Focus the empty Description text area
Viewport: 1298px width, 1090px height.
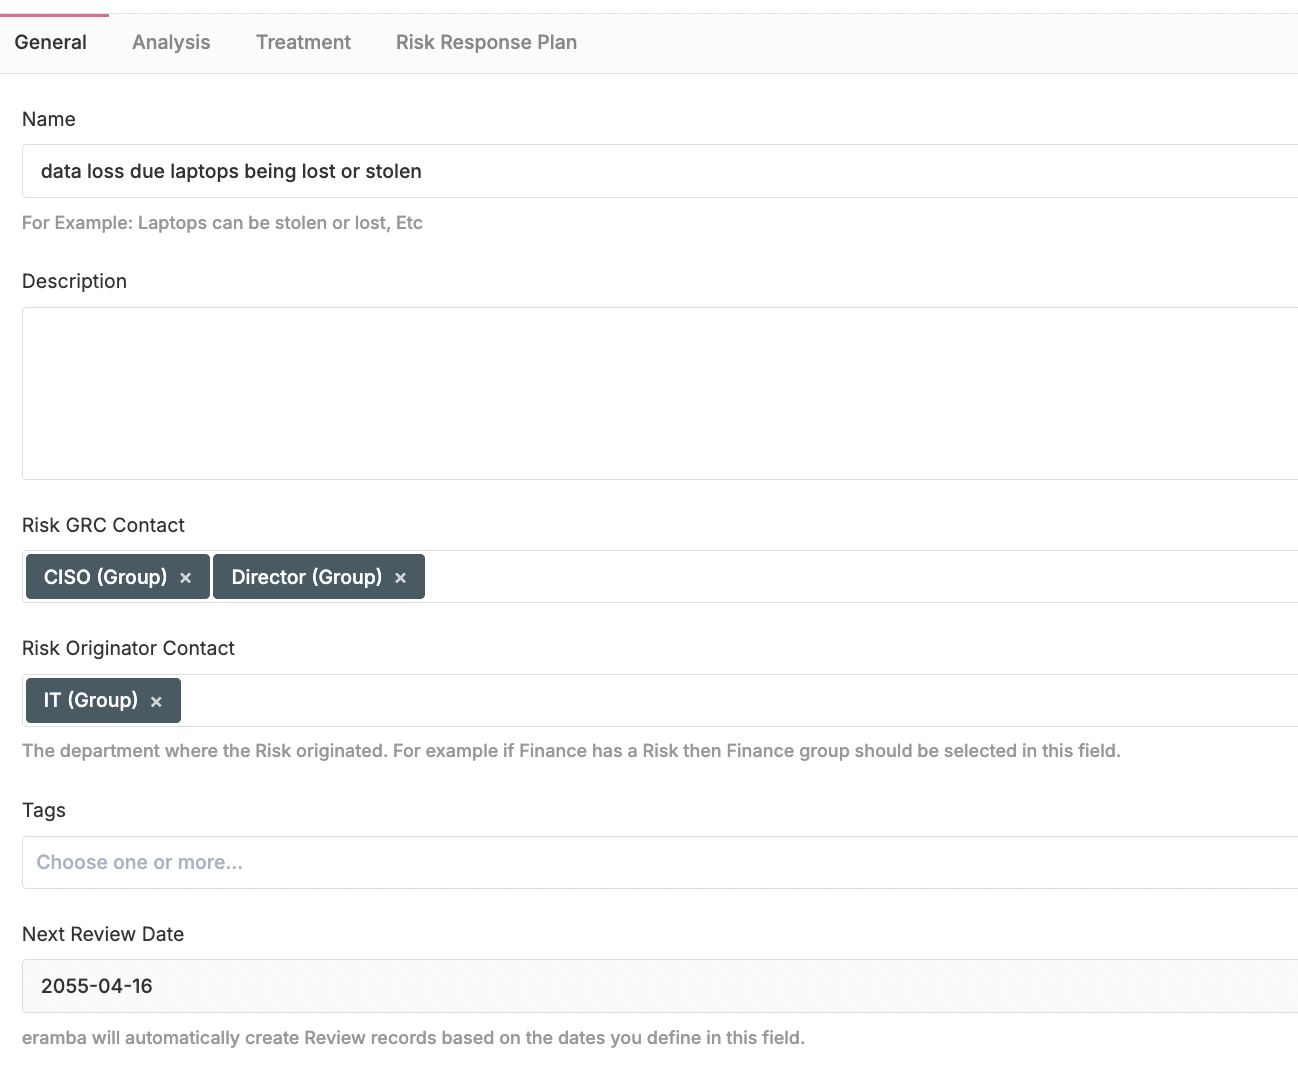tap(660, 393)
